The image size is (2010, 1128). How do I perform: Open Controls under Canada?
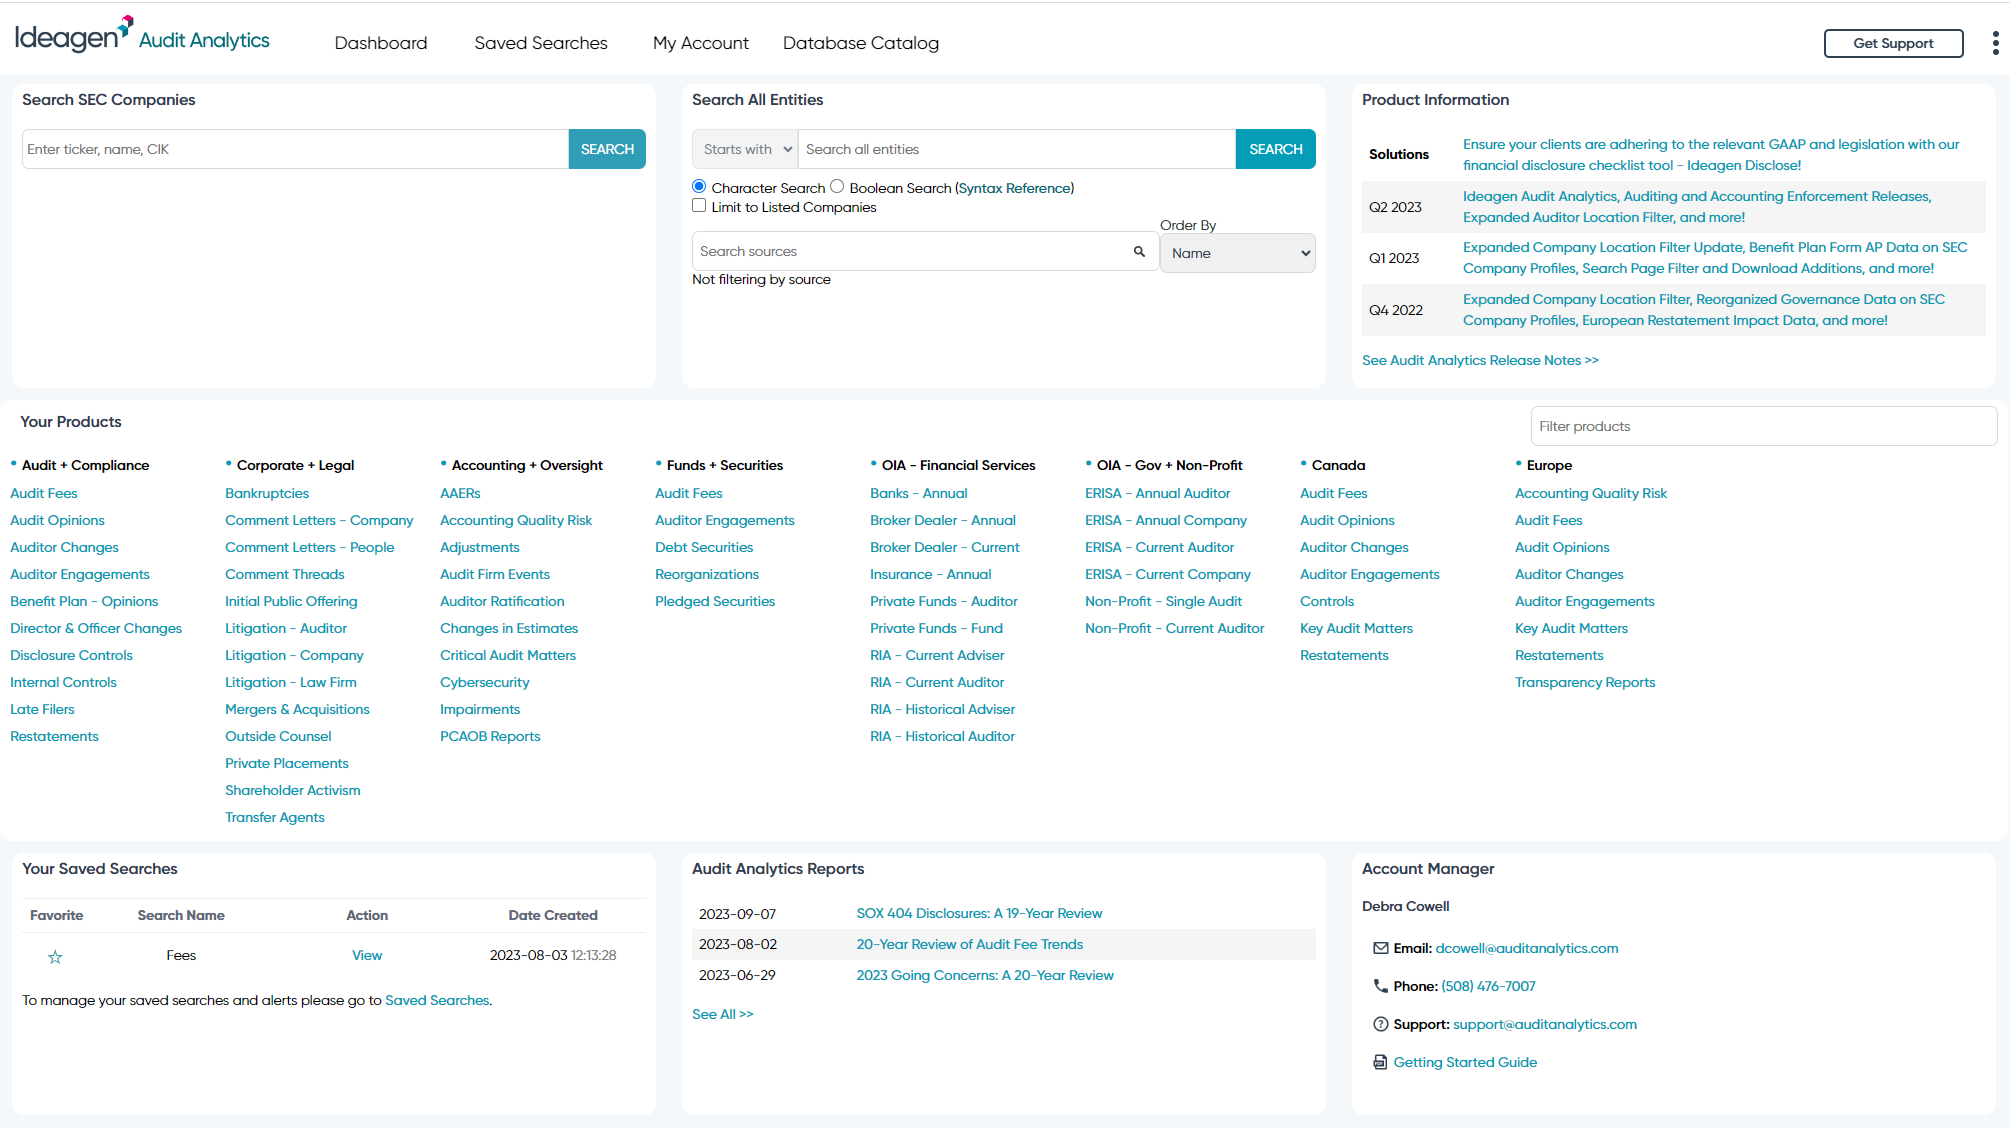(1327, 601)
